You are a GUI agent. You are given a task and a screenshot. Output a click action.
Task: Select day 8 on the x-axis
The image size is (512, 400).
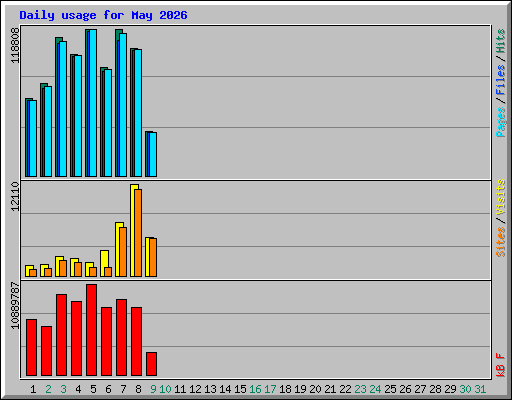138,389
